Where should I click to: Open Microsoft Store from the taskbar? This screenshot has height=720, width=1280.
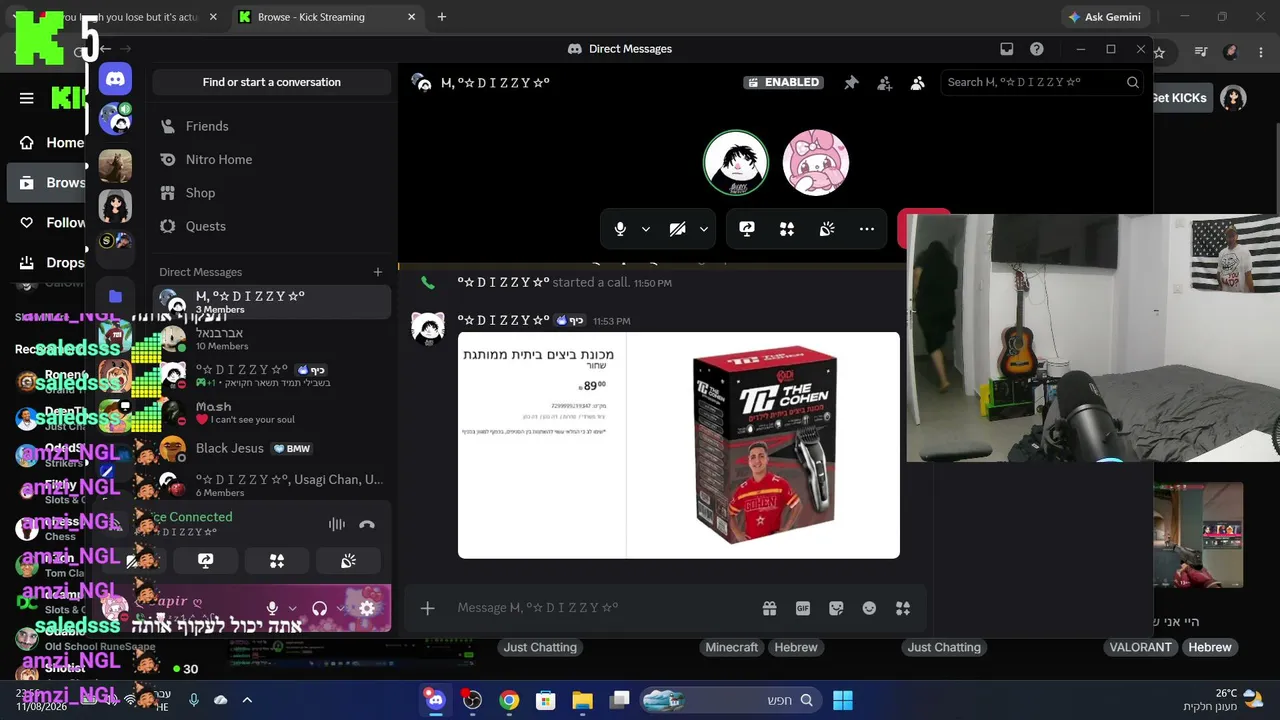click(545, 700)
